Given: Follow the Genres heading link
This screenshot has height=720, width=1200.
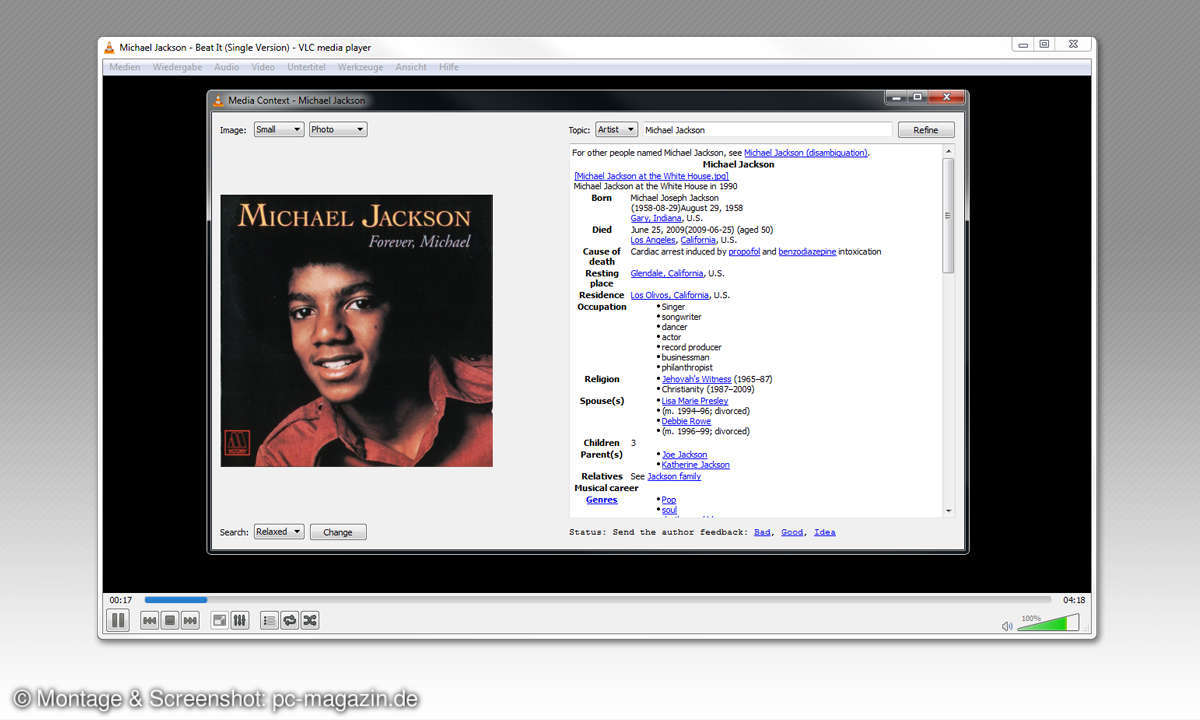Looking at the screenshot, I should tap(602, 500).
